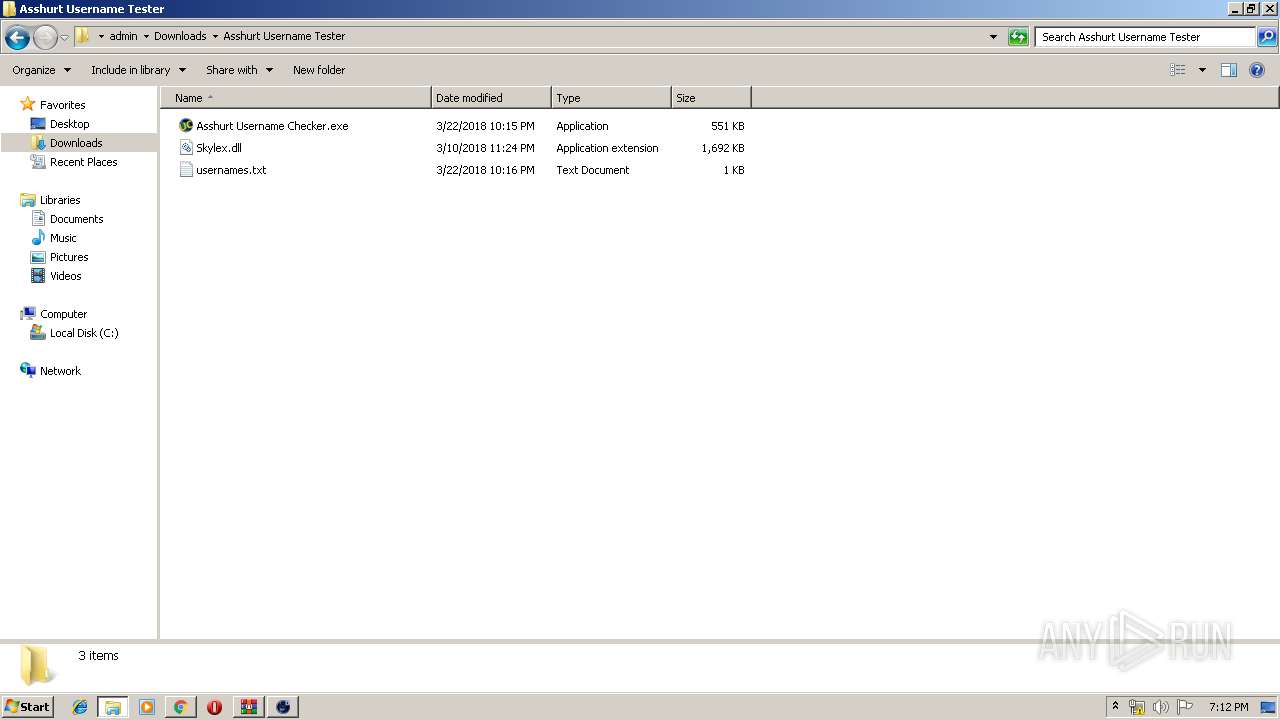
Task: Create a New folder
Action: coord(319,70)
